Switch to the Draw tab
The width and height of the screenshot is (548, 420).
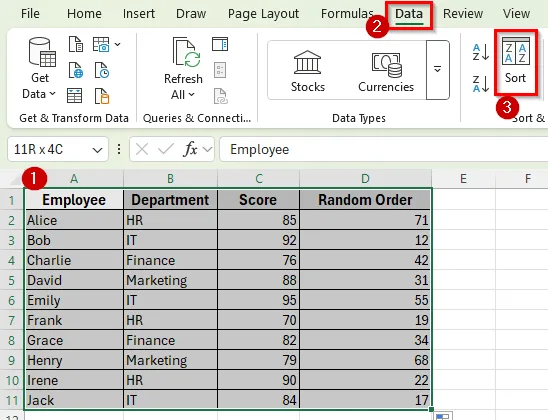(x=191, y=14)
